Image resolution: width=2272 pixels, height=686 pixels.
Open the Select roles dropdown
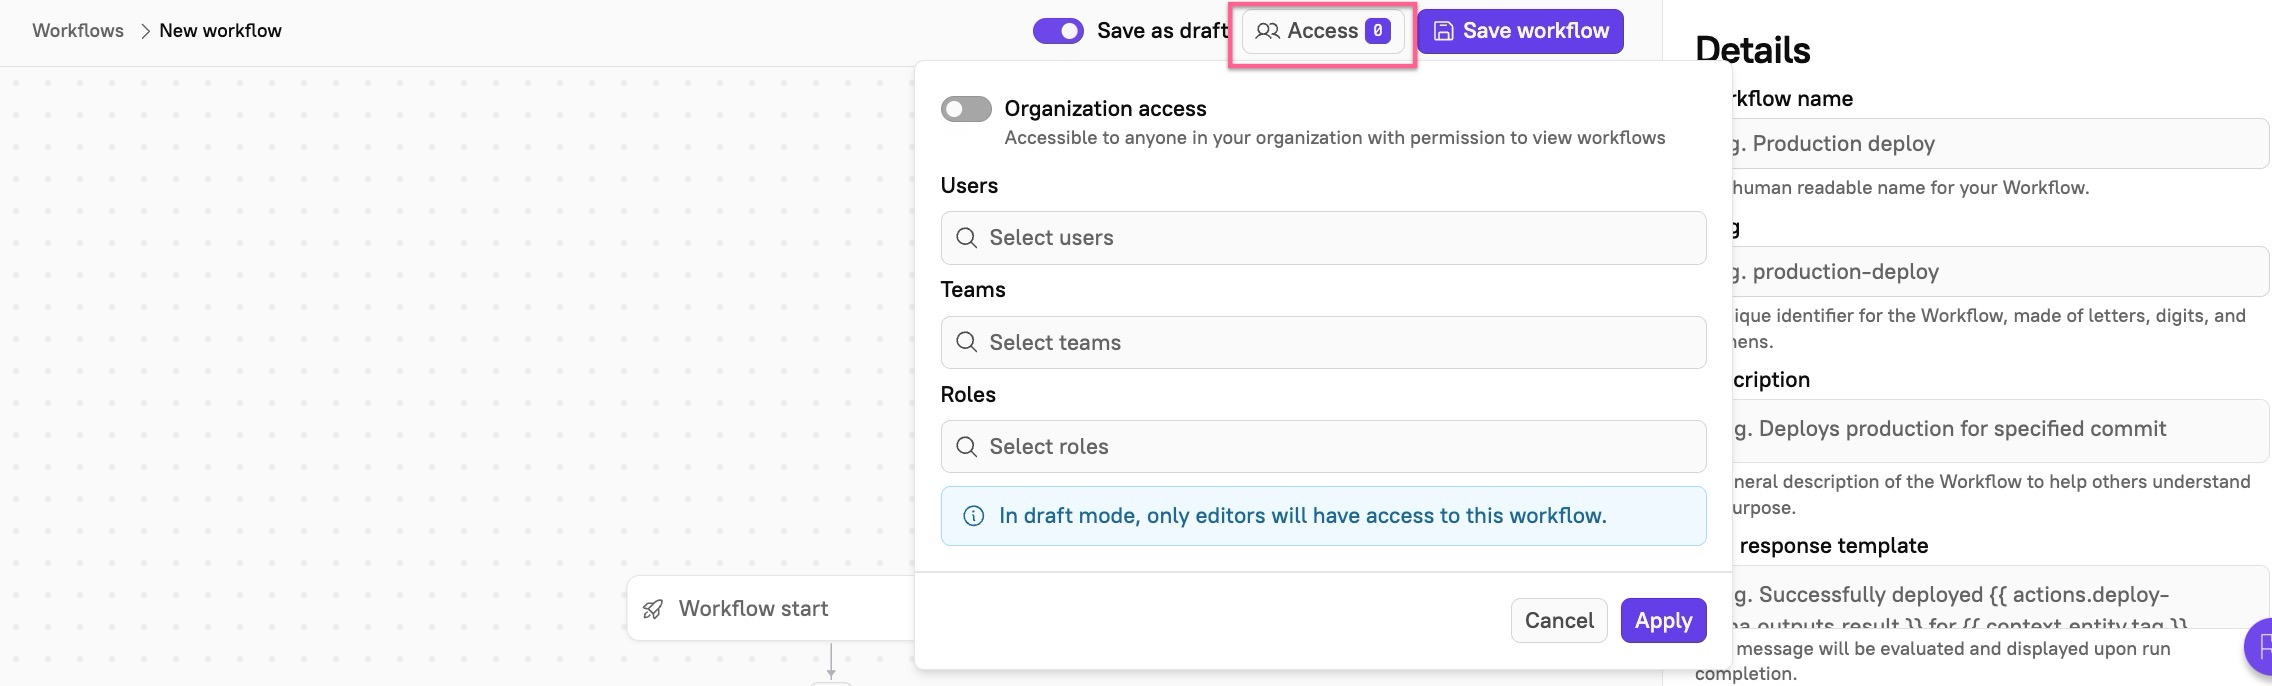[x=1322, y=446]
